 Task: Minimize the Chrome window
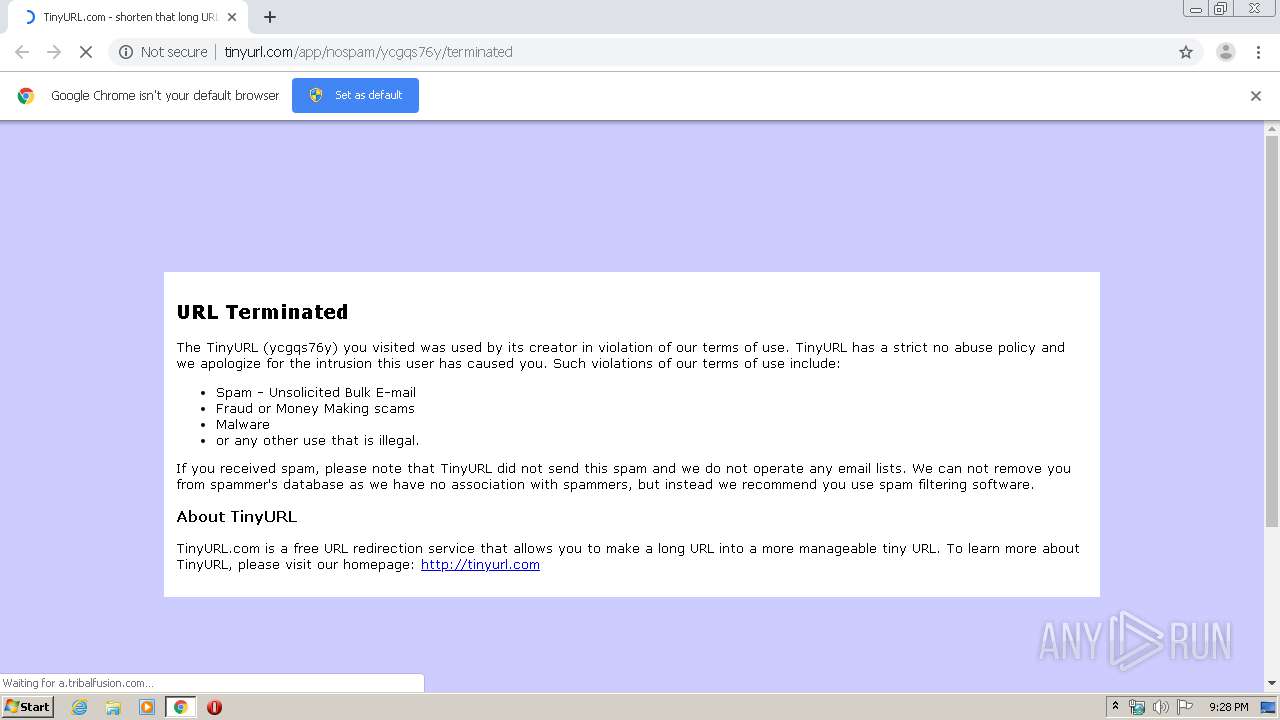(1196, 9)
